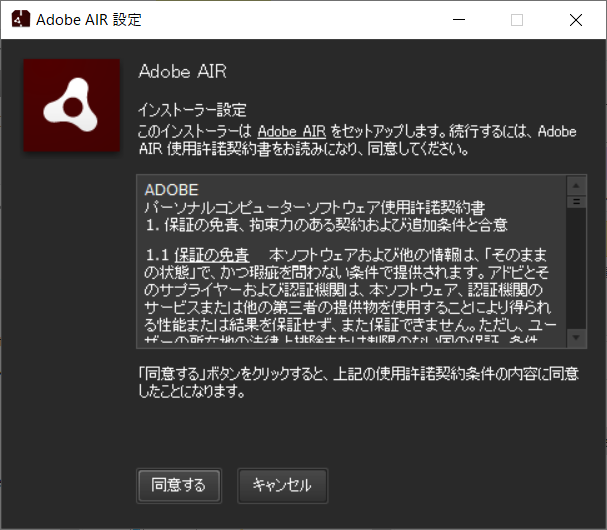Screen dimensions: 607x530
Task: Open the underlined Adobe AIR link
Action: coord(291,132)
